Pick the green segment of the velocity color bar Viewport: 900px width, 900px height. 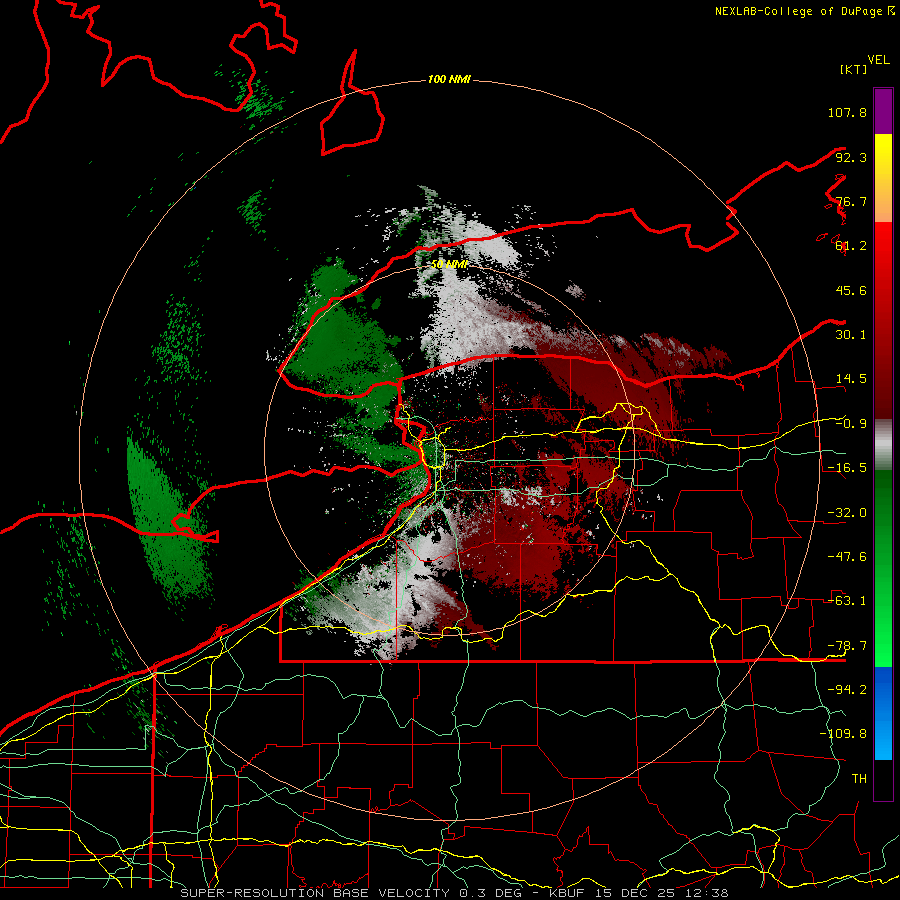tap(883, 568)
